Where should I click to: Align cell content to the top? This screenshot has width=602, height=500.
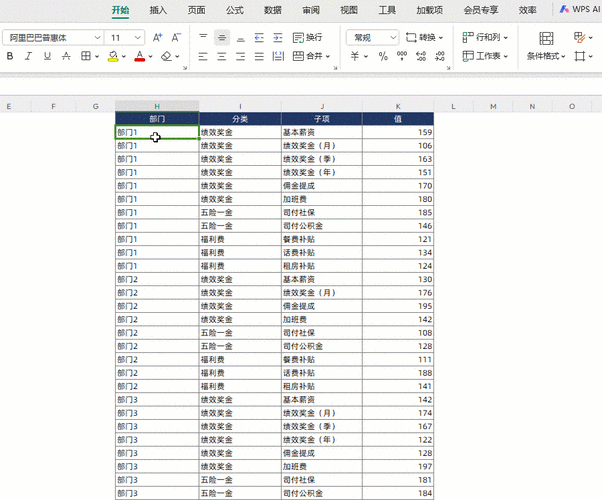203,37
